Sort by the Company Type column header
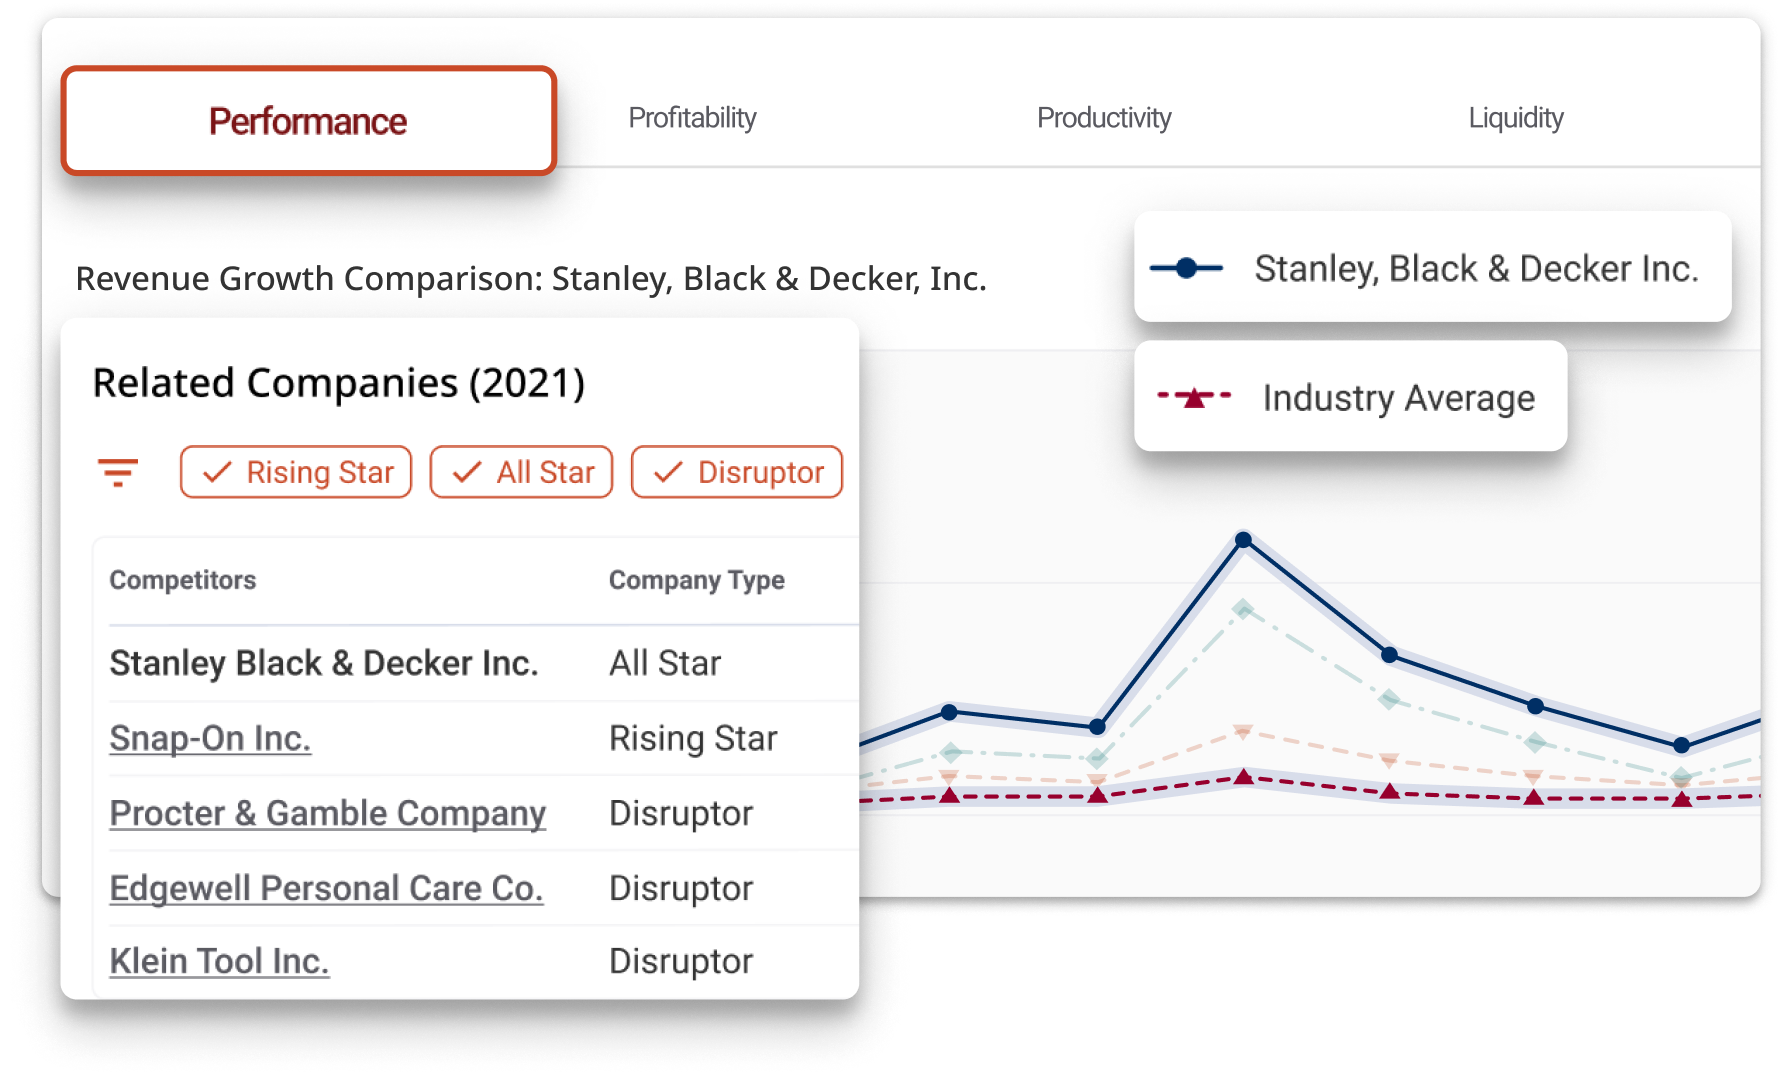 [x=696, y=580]
